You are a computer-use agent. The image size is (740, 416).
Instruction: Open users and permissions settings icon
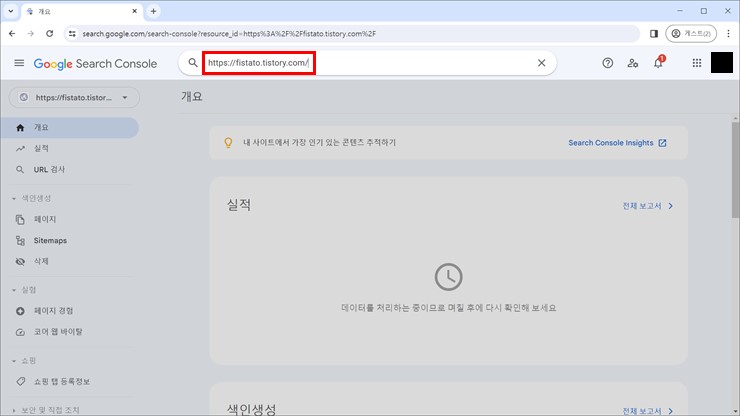[633, 63]
